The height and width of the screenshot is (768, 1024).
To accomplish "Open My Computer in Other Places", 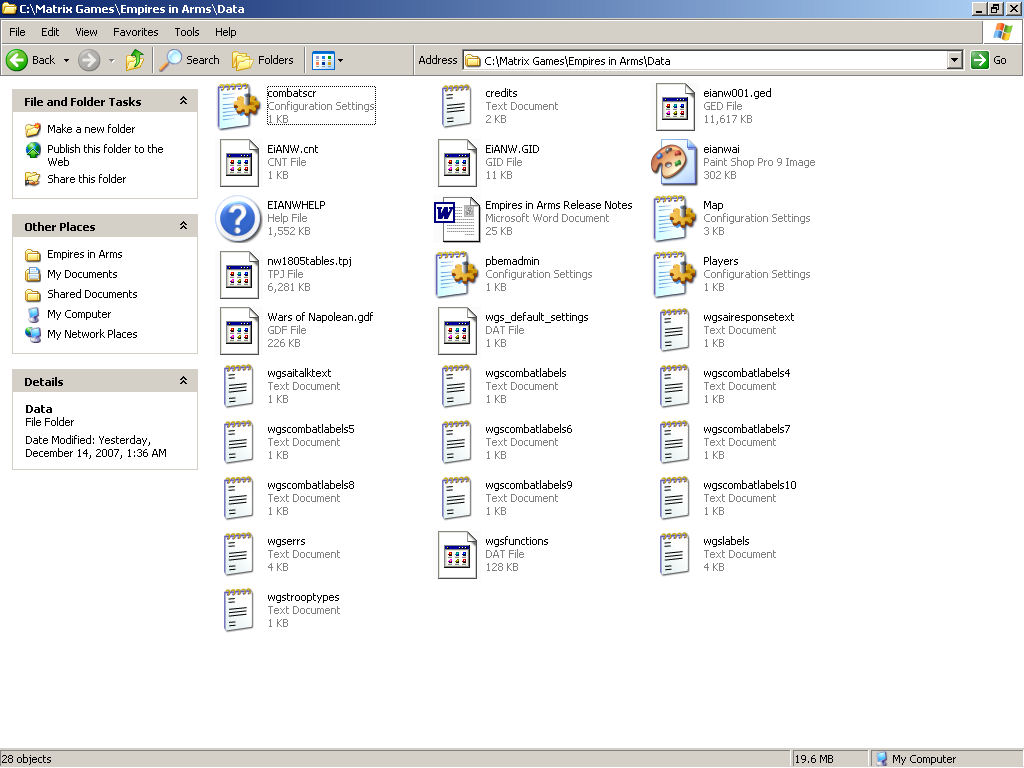I will pos(79,314).
